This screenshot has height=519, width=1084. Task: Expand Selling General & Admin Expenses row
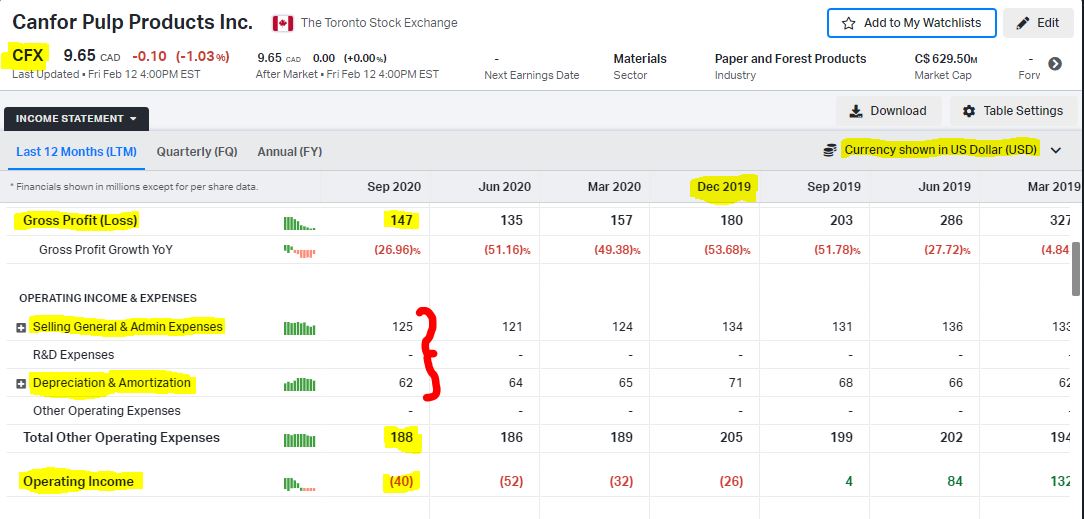(x=21, y=328)
